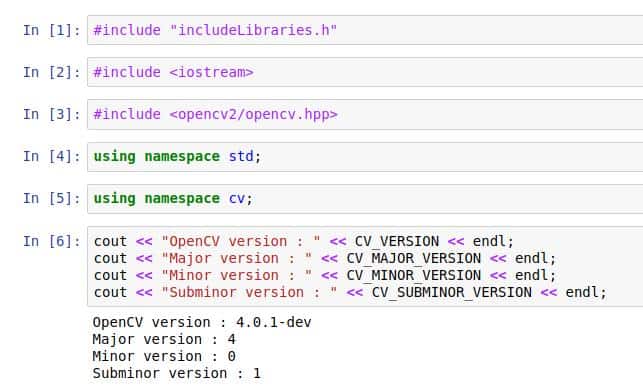This screenshot has height=389, width=643.
Task: Click the 'In [2]:' prompt label
Action: 52,73
